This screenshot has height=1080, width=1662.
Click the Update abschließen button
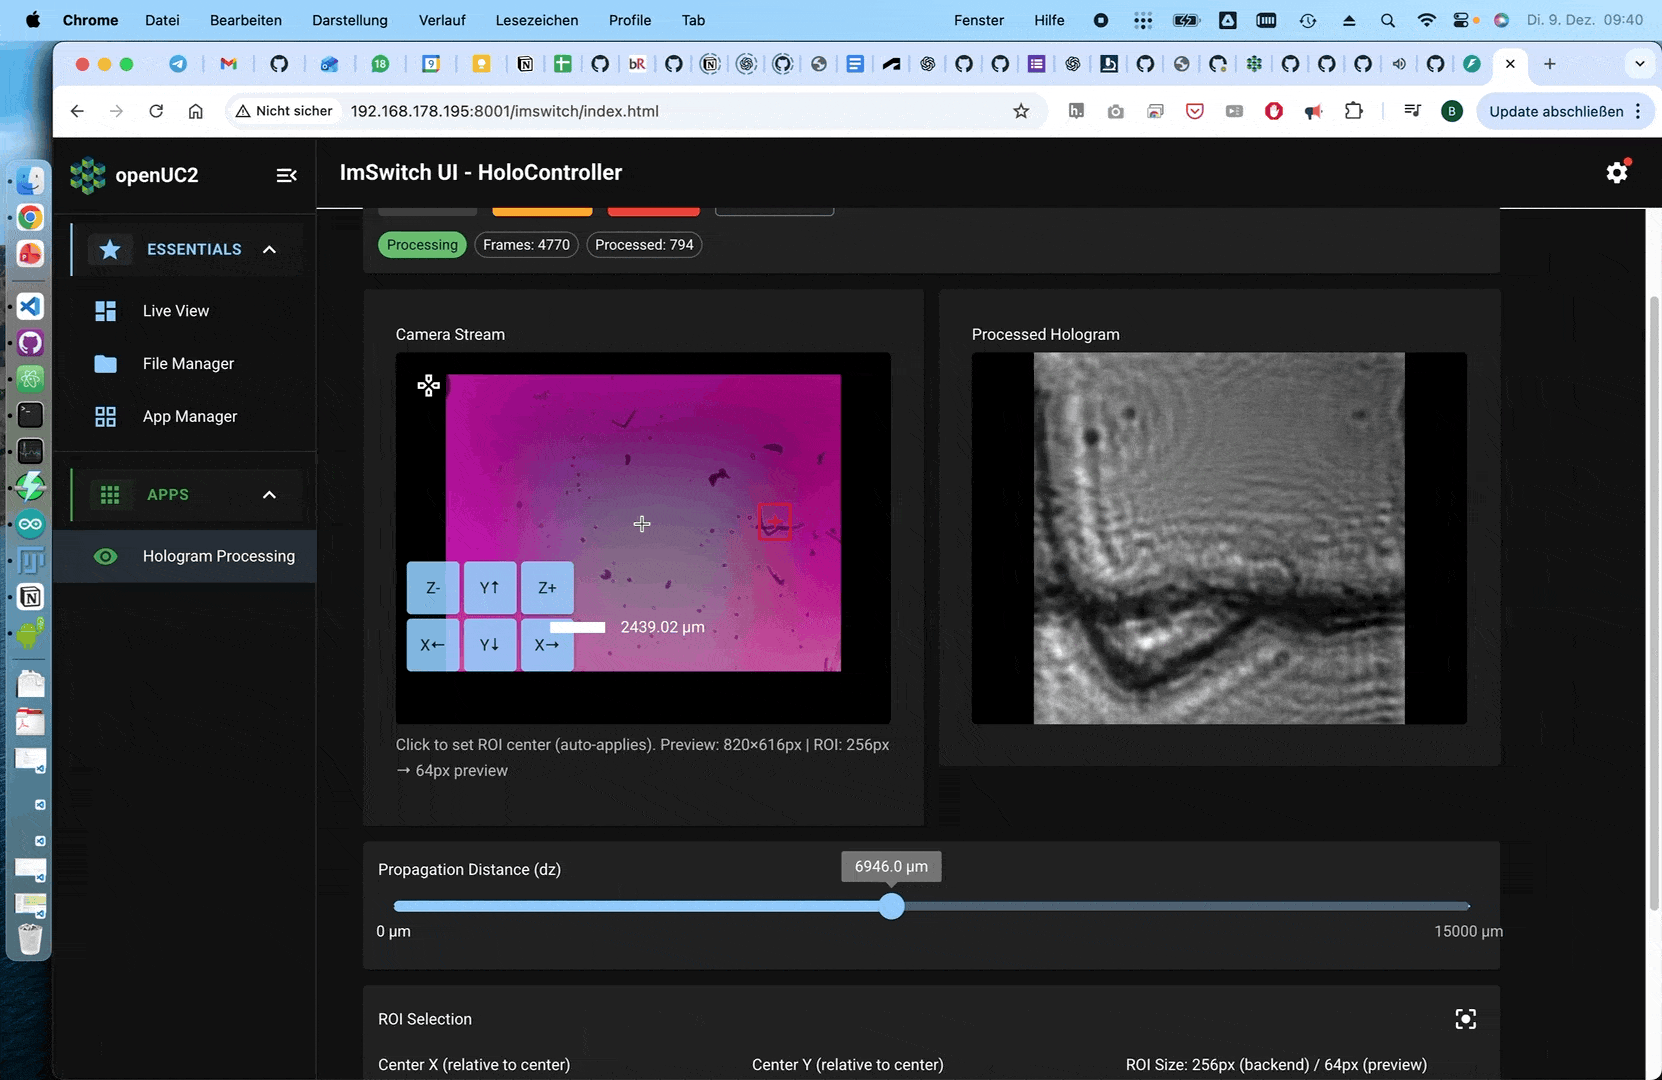coord(1555,111)
